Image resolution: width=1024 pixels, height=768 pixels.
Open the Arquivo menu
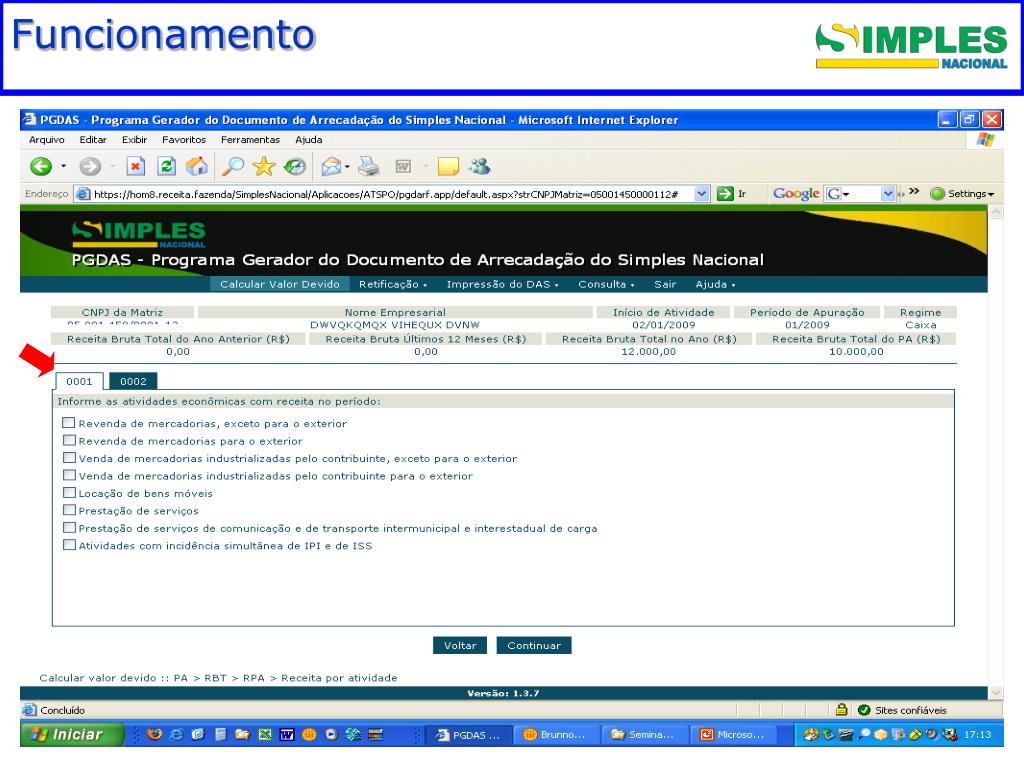(46, 140)
